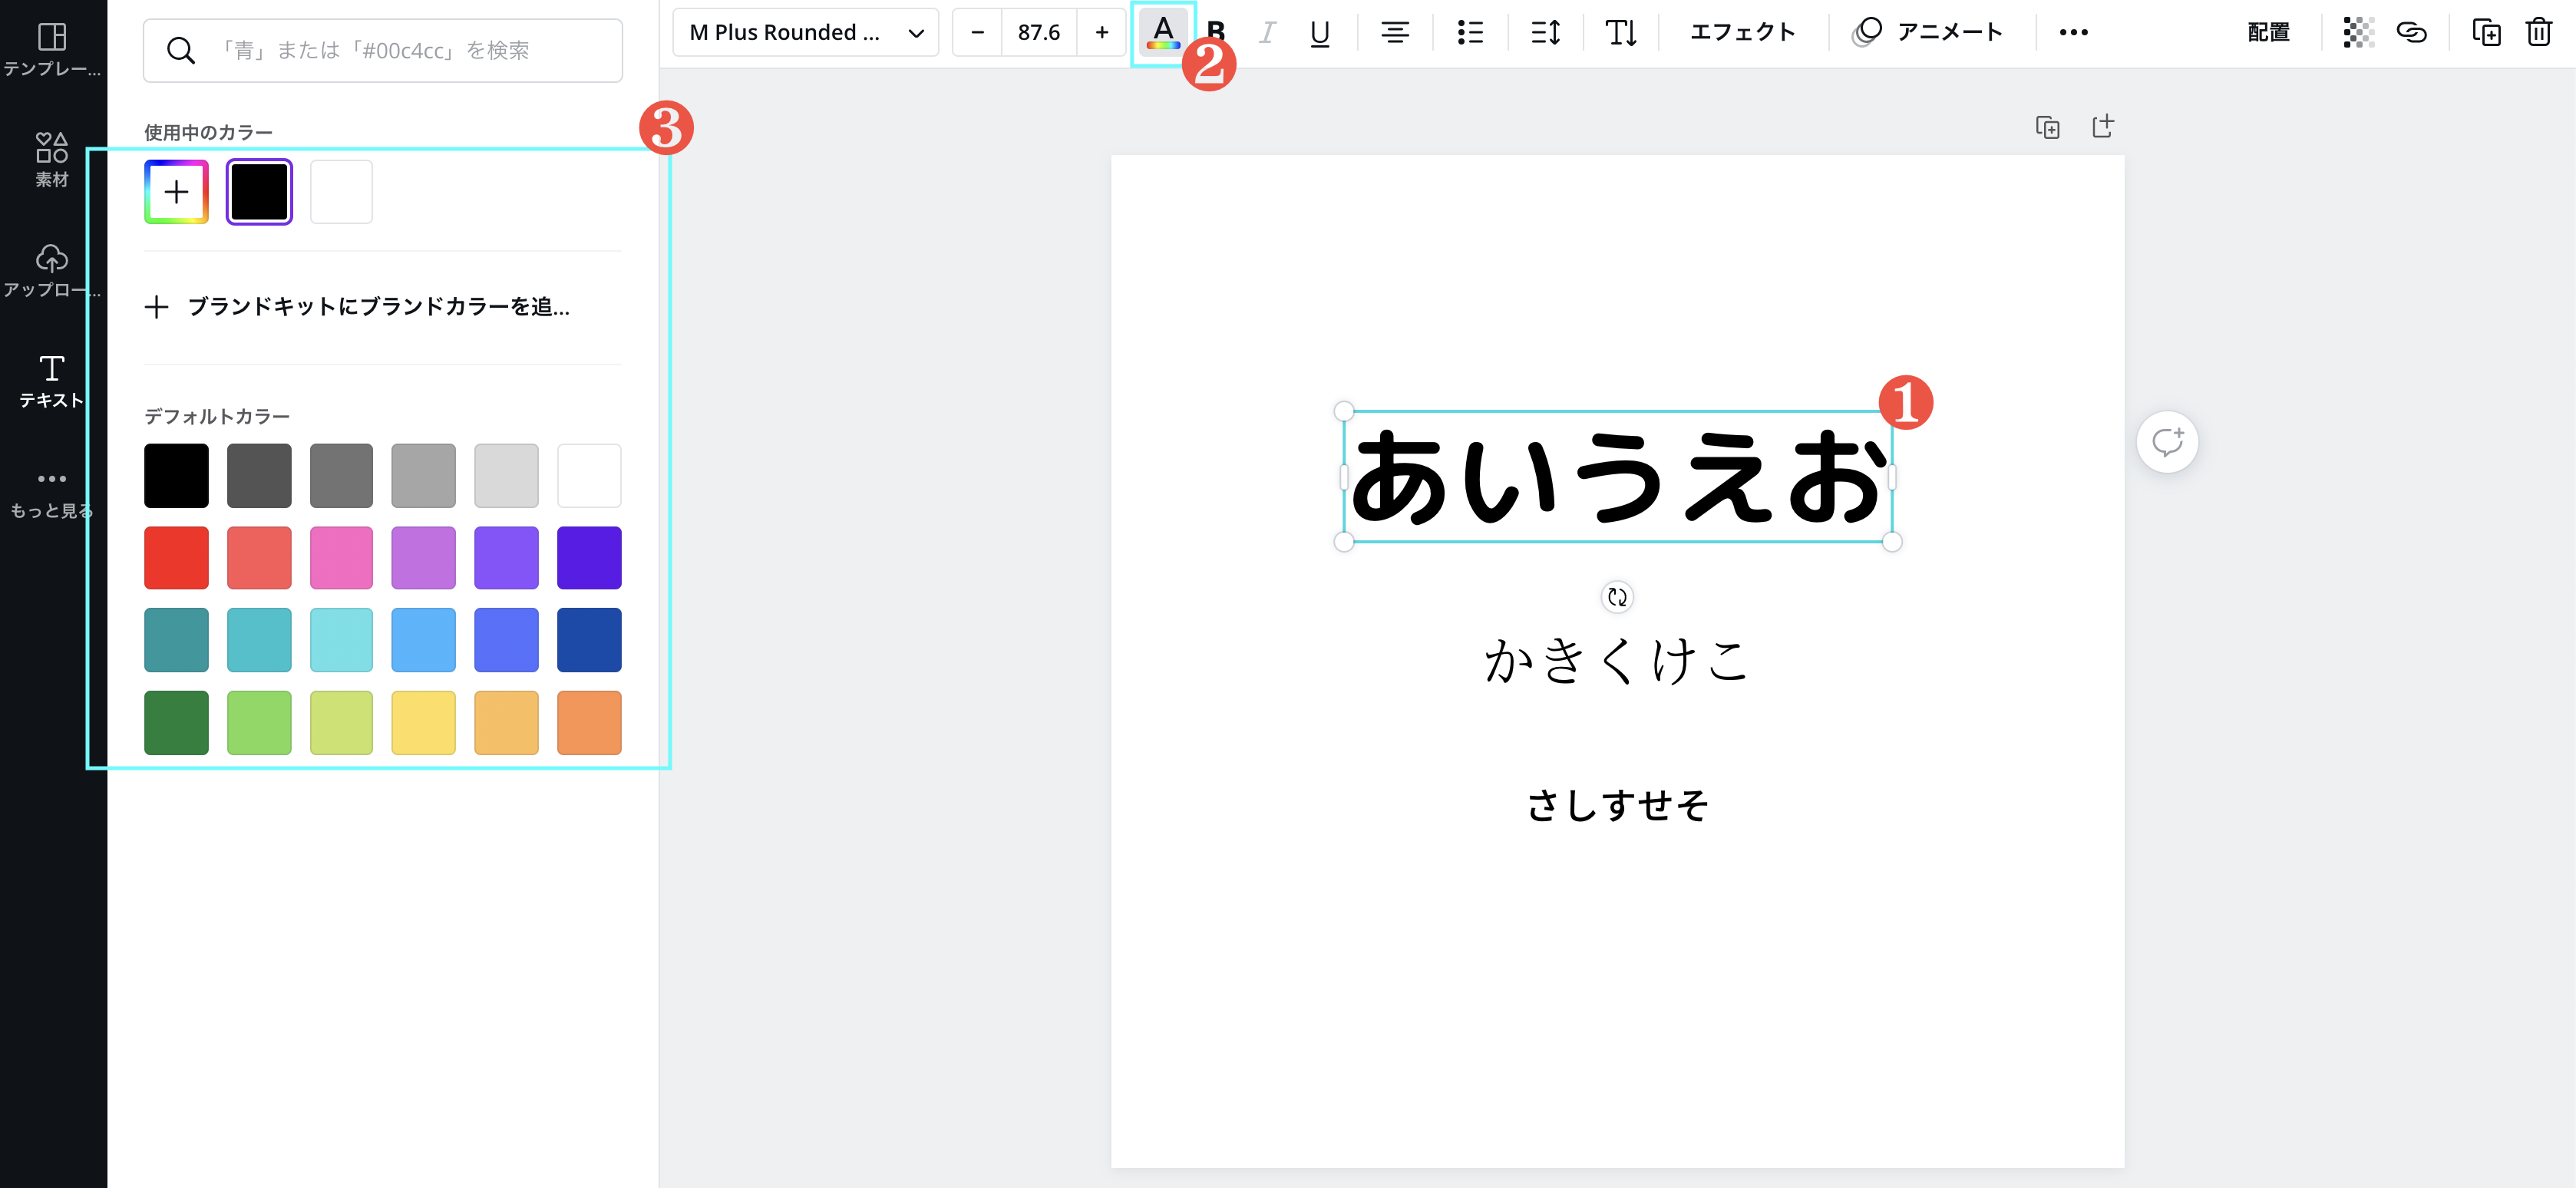Toggle italic formatting

[x=1267, y=32]
